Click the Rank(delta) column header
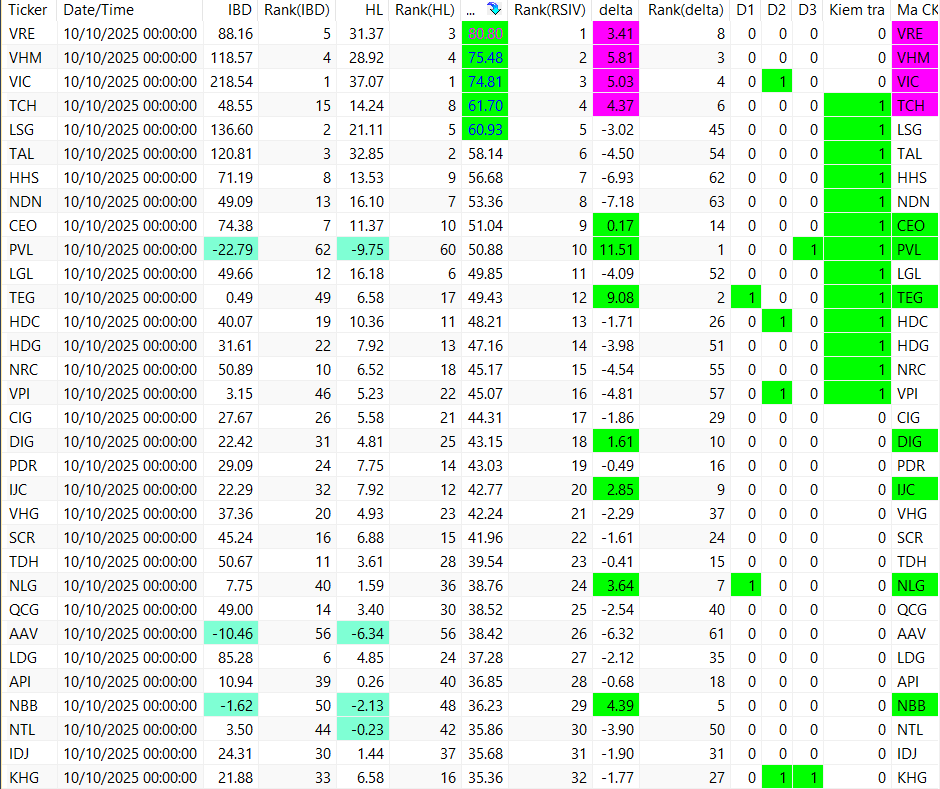 pyautogui.click(x=685, y=10)
